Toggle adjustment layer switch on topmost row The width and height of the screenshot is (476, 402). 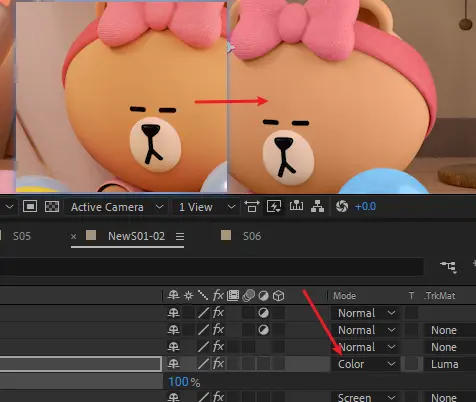(263, 313)
